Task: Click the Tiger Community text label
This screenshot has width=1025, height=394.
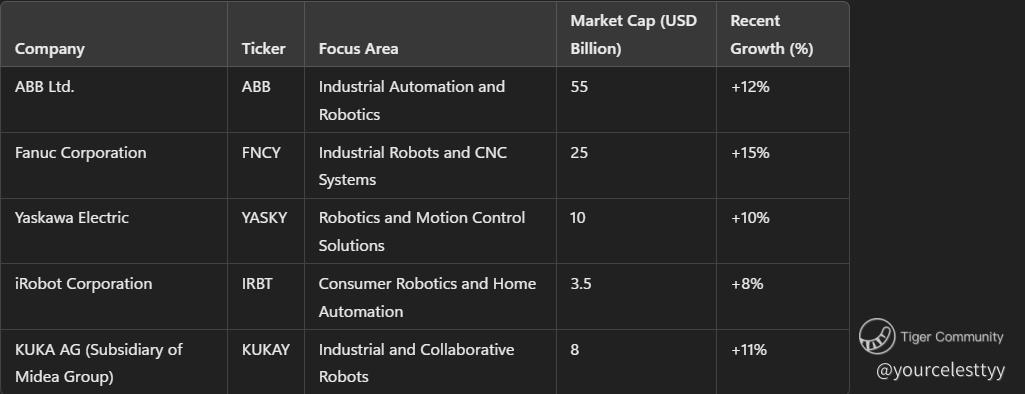Action: coord(951,337)
